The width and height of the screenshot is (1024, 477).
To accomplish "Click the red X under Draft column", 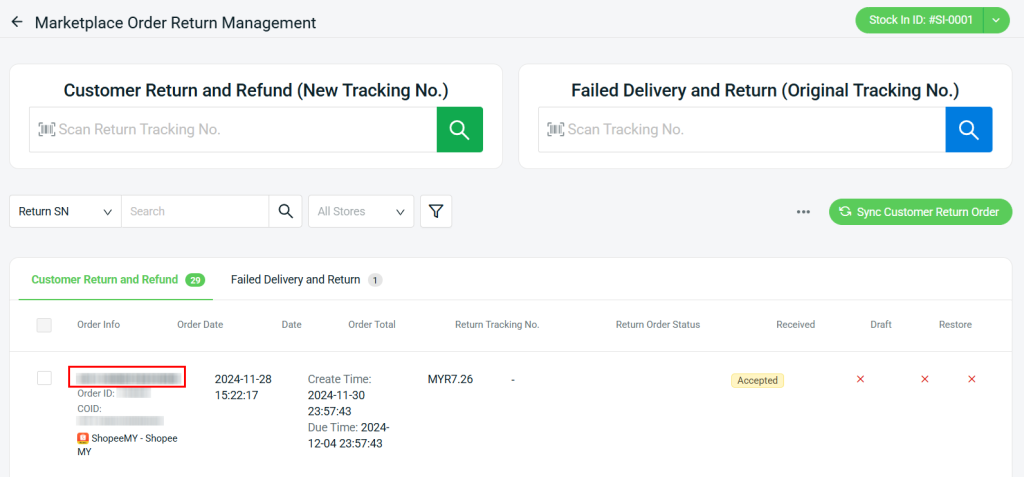I will pos(924,379).
